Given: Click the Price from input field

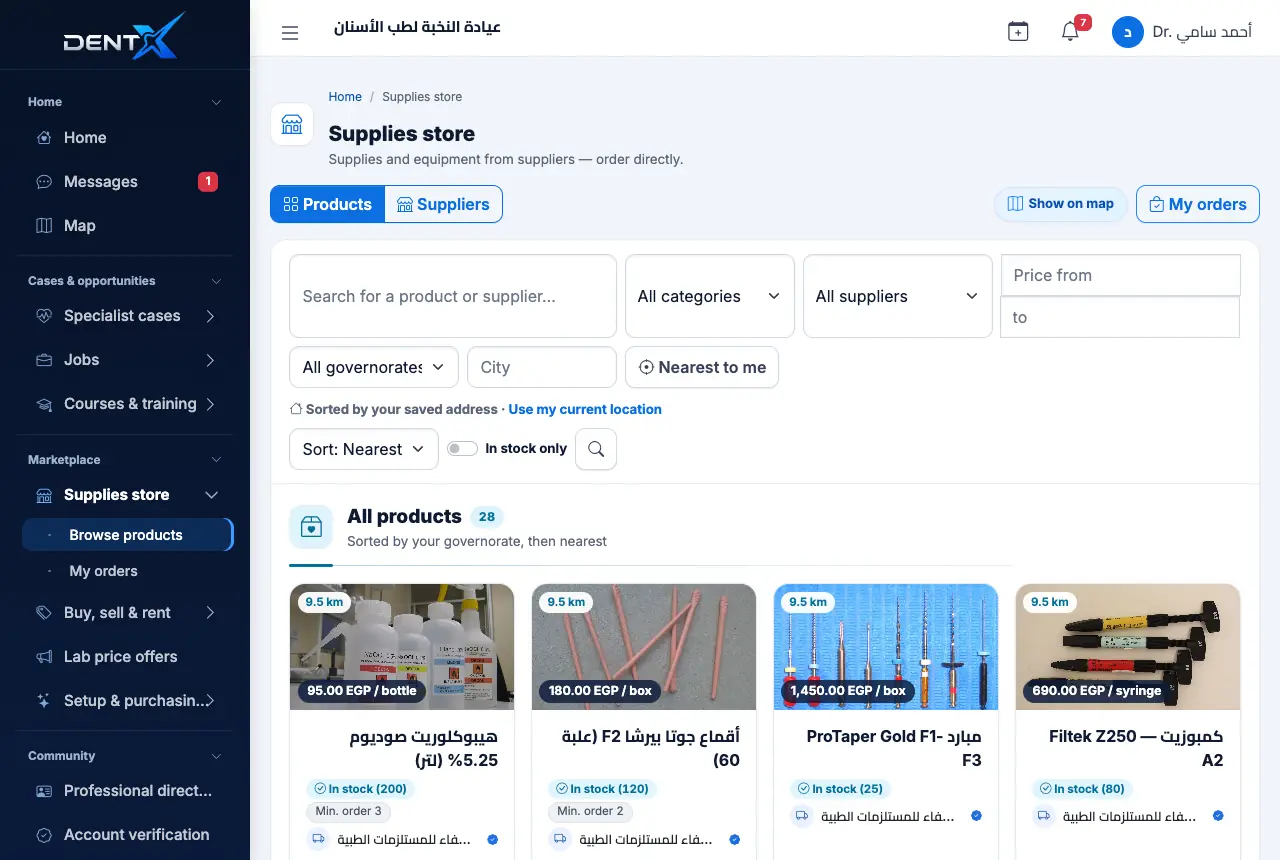Looking at the screenshot, I should click(x=1121, y=275).
